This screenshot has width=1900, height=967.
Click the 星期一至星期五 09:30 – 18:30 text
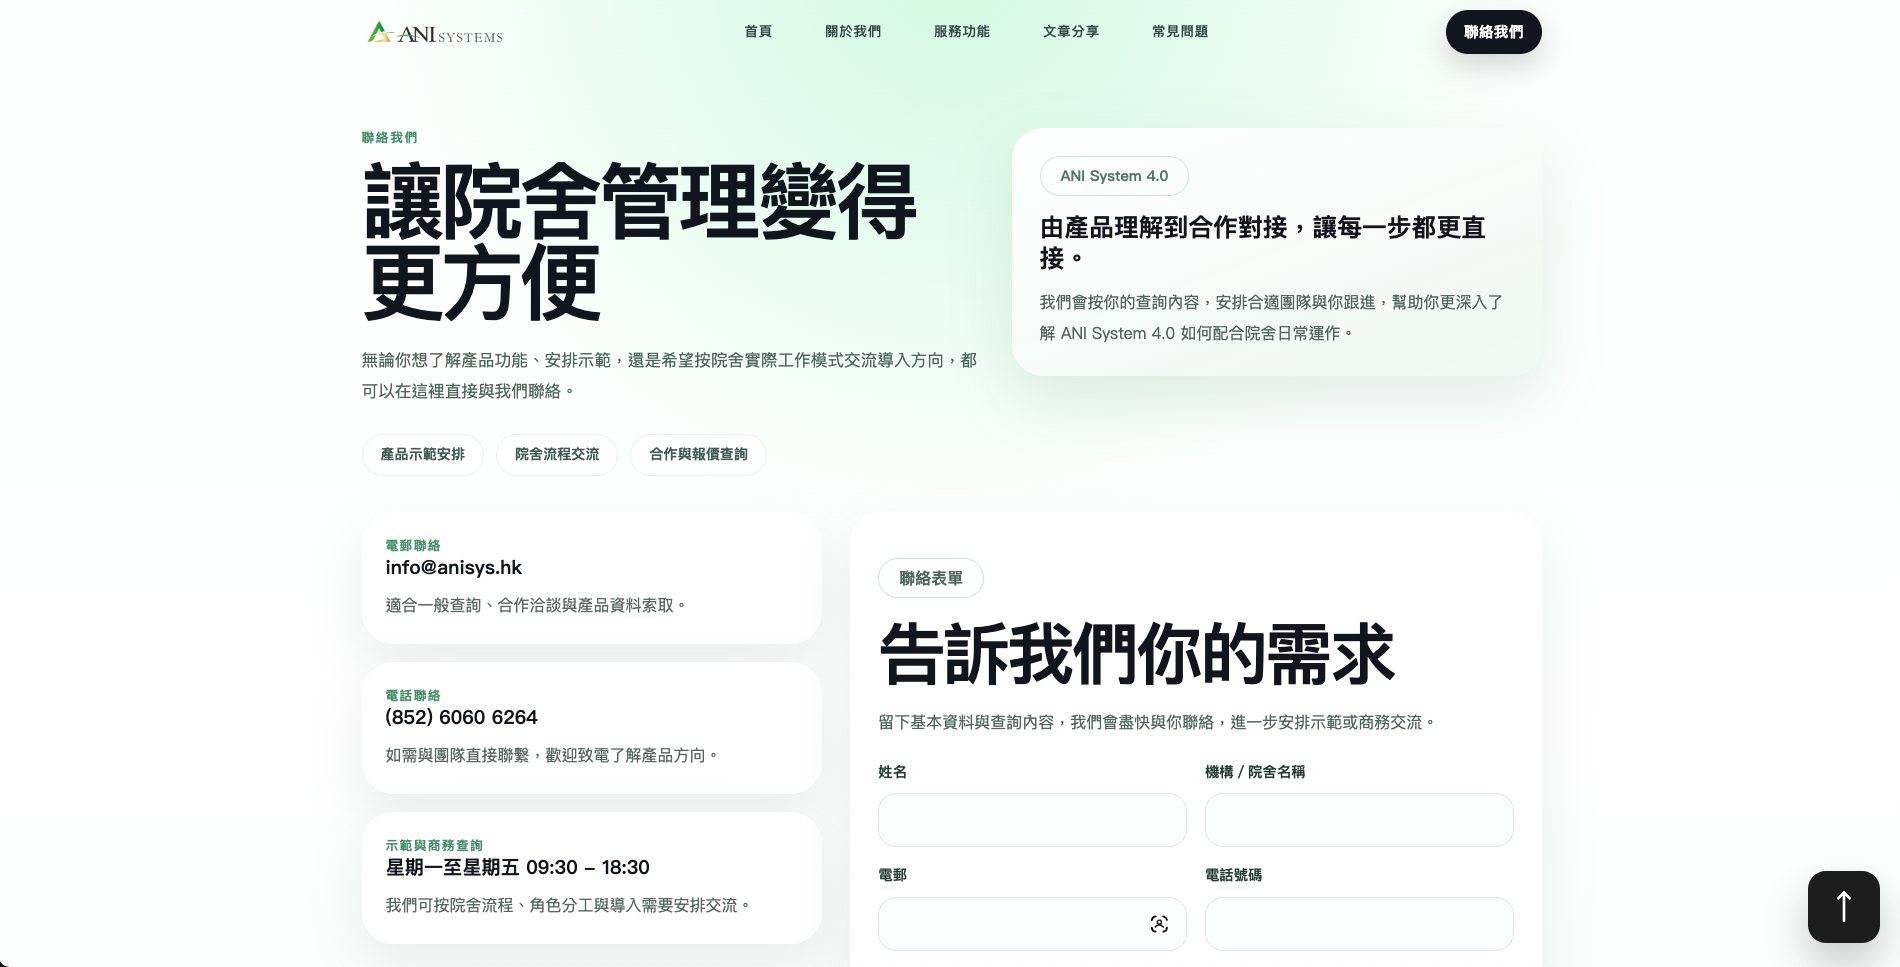[x=517, y=867]
